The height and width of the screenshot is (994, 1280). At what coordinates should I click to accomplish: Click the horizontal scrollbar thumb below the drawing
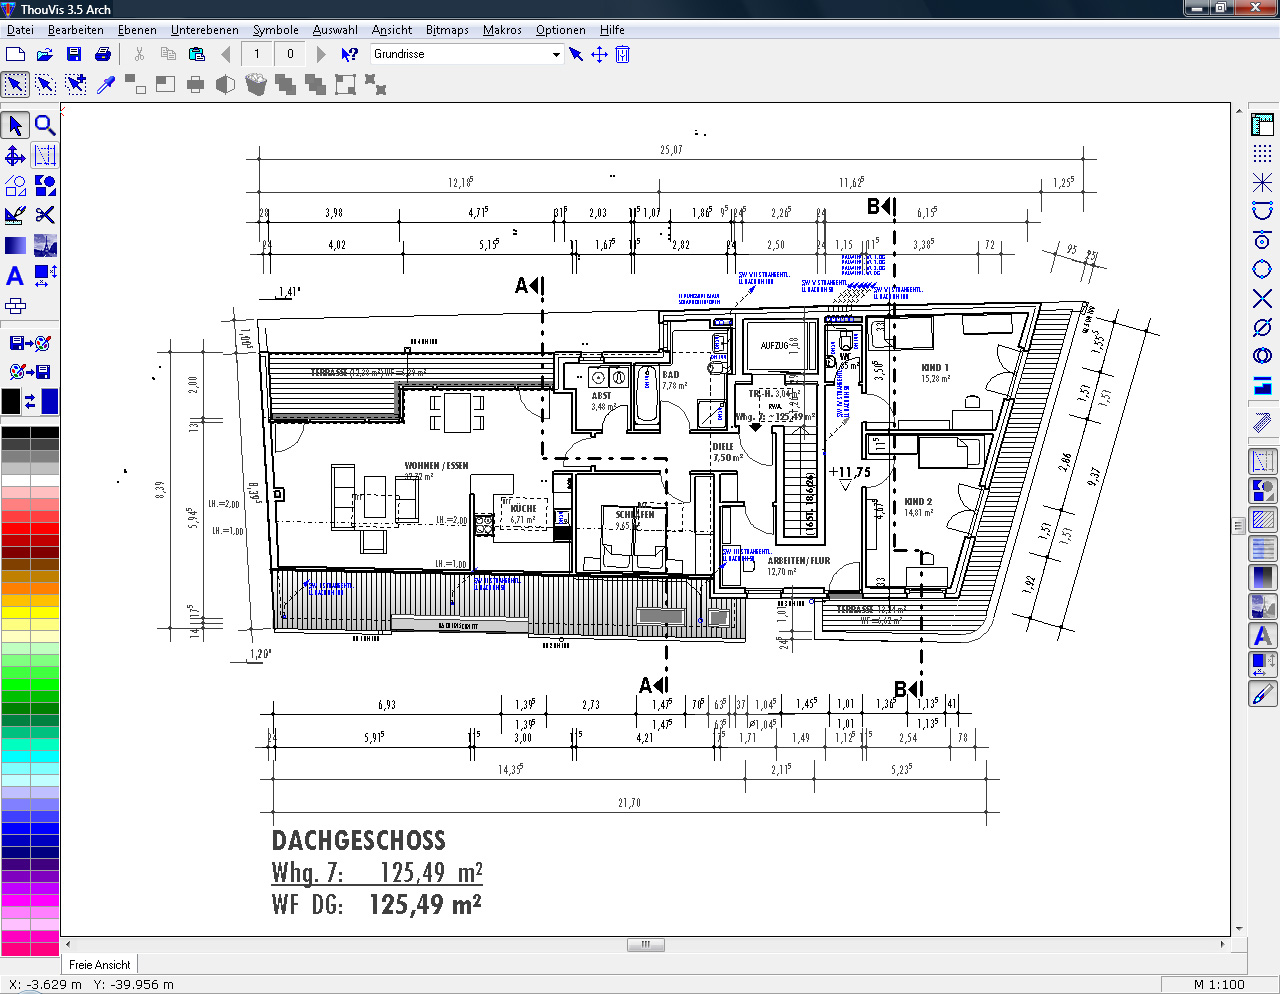[646, 944]
